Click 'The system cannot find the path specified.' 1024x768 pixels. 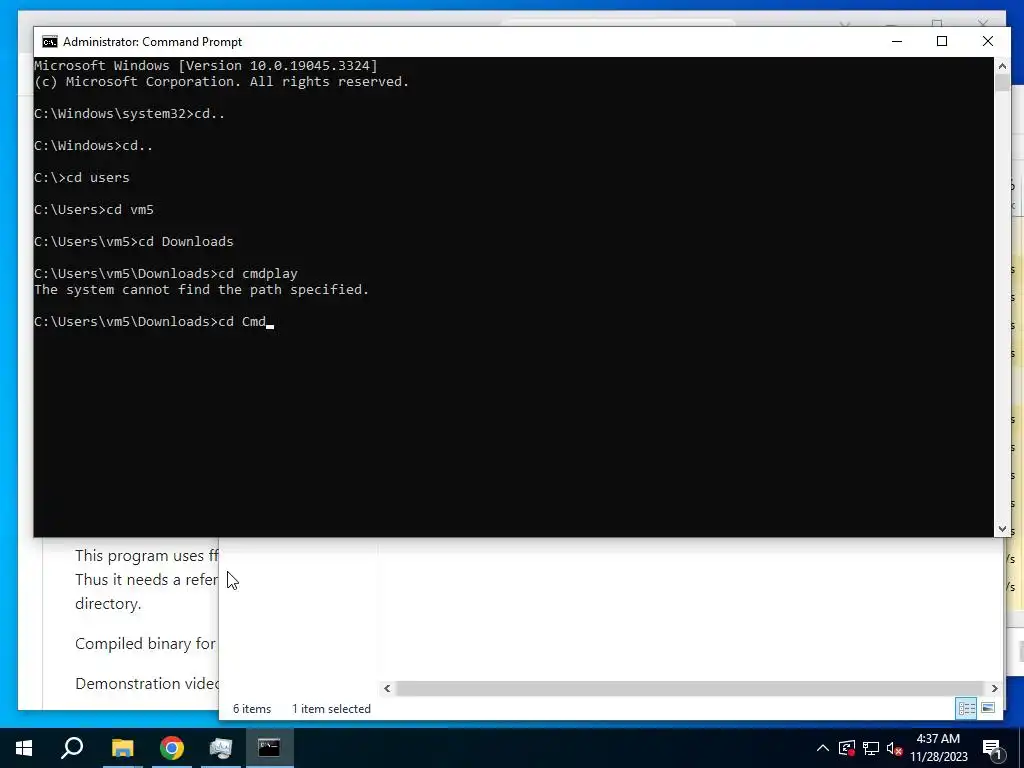click(202, 289)
